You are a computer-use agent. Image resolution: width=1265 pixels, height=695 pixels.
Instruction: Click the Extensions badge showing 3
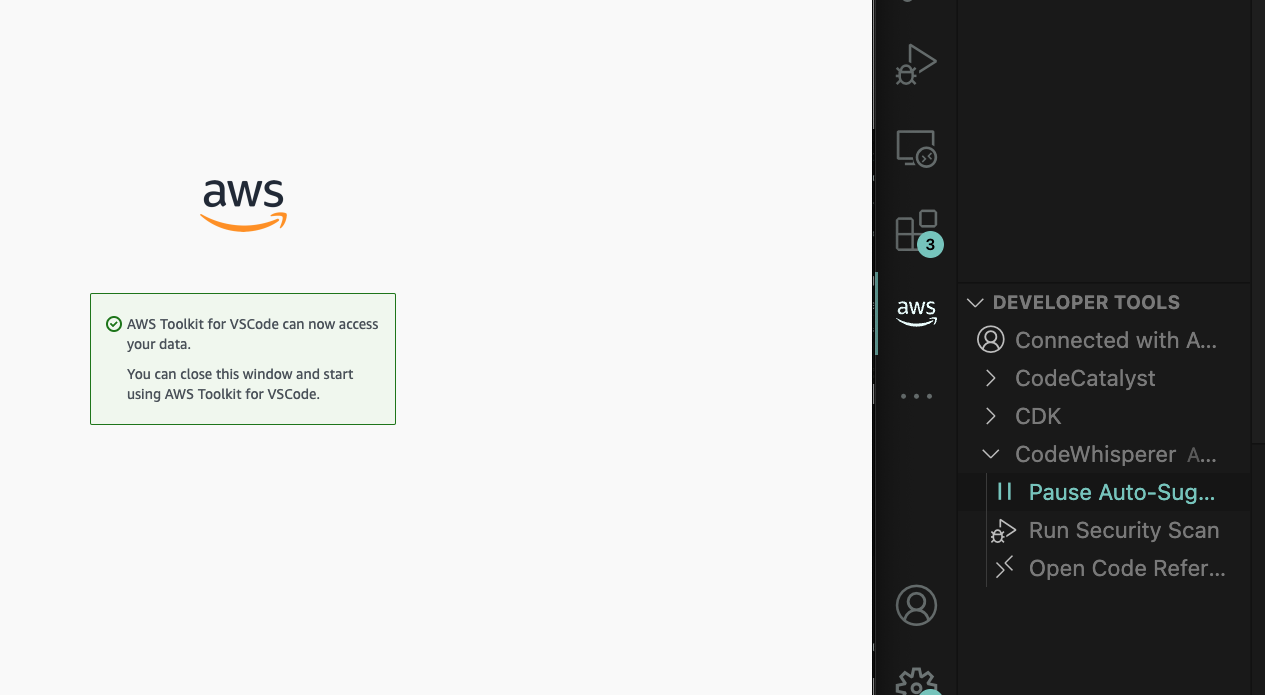[930, 244]
